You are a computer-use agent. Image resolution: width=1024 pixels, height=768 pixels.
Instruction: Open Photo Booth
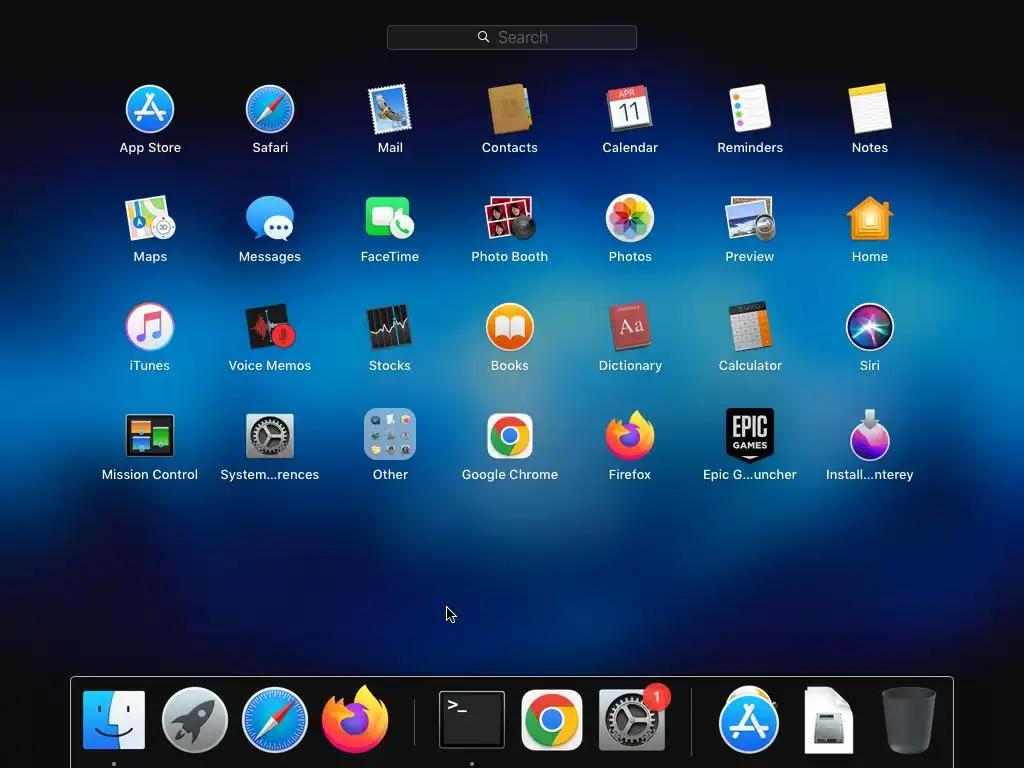pyautogui.click(x=509, y=218)
